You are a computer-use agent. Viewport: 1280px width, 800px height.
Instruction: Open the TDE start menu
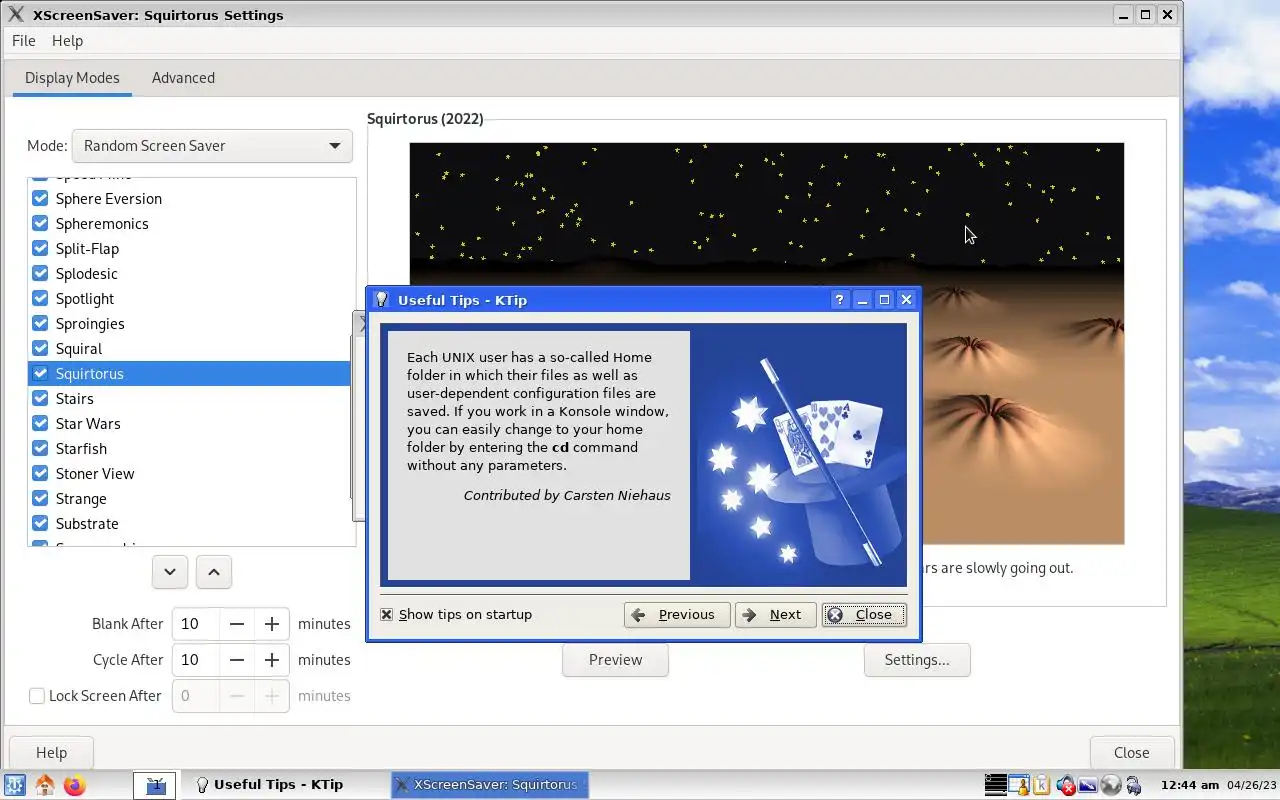(15, 785)
